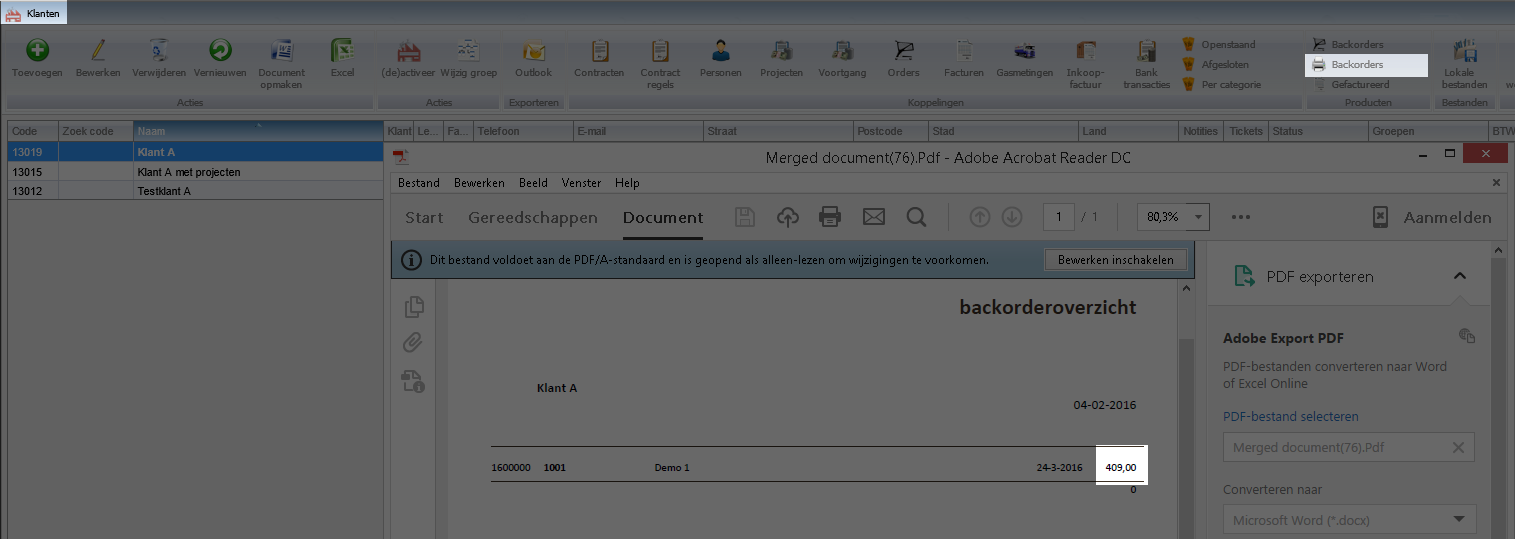
Task: Open the zoom percentage dropdown
Action: [1199, 217]
